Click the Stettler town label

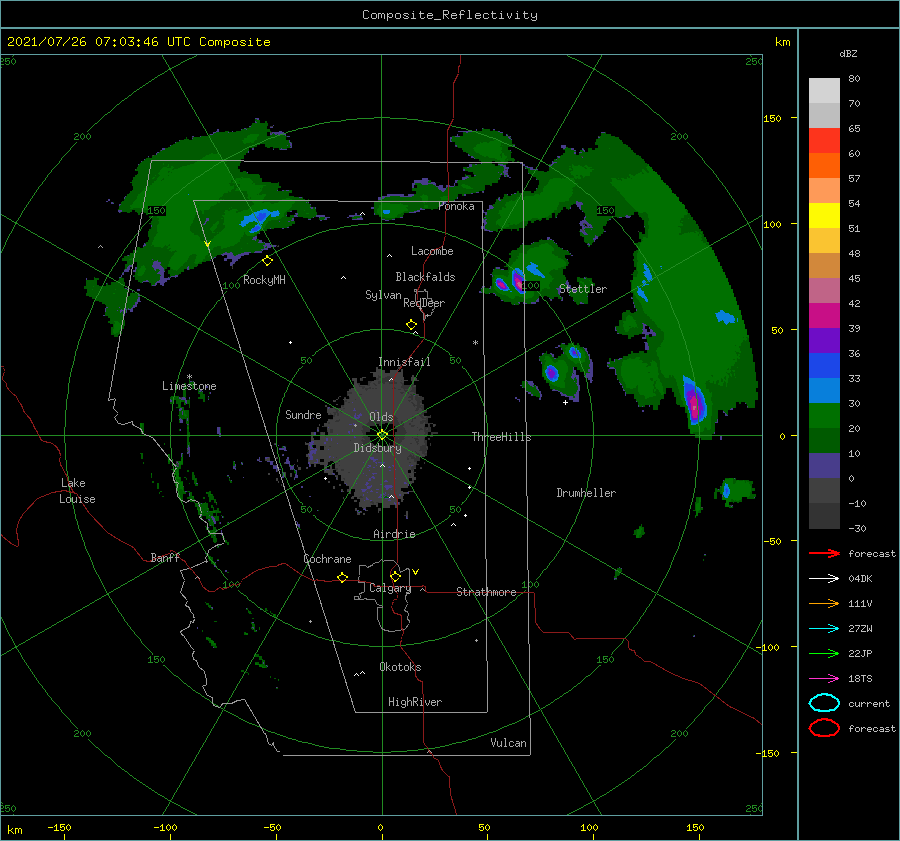583,289
